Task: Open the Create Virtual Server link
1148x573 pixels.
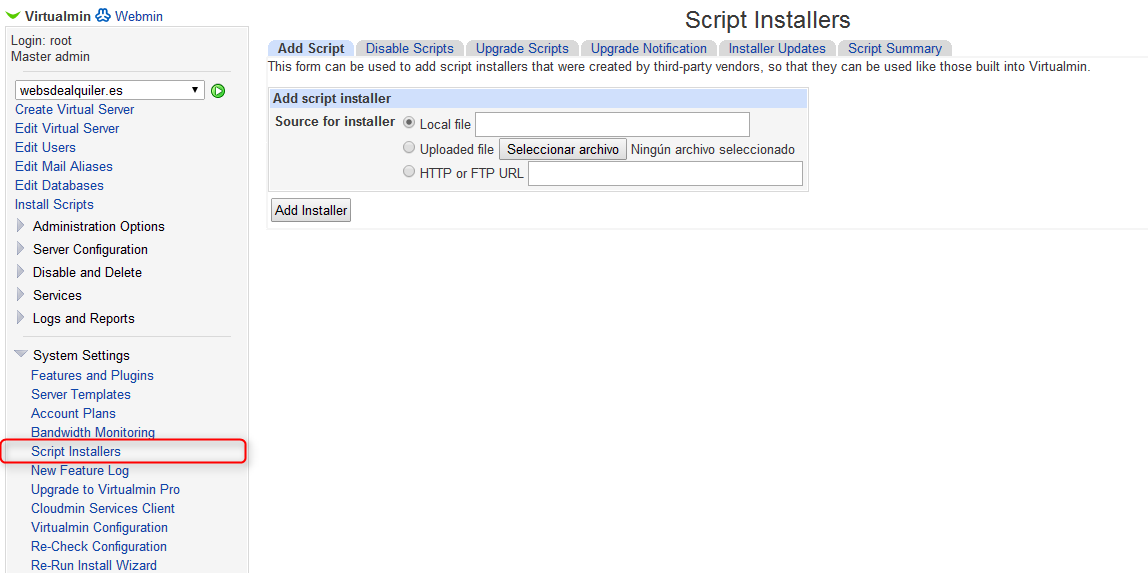Action: [x=74, y=109]
